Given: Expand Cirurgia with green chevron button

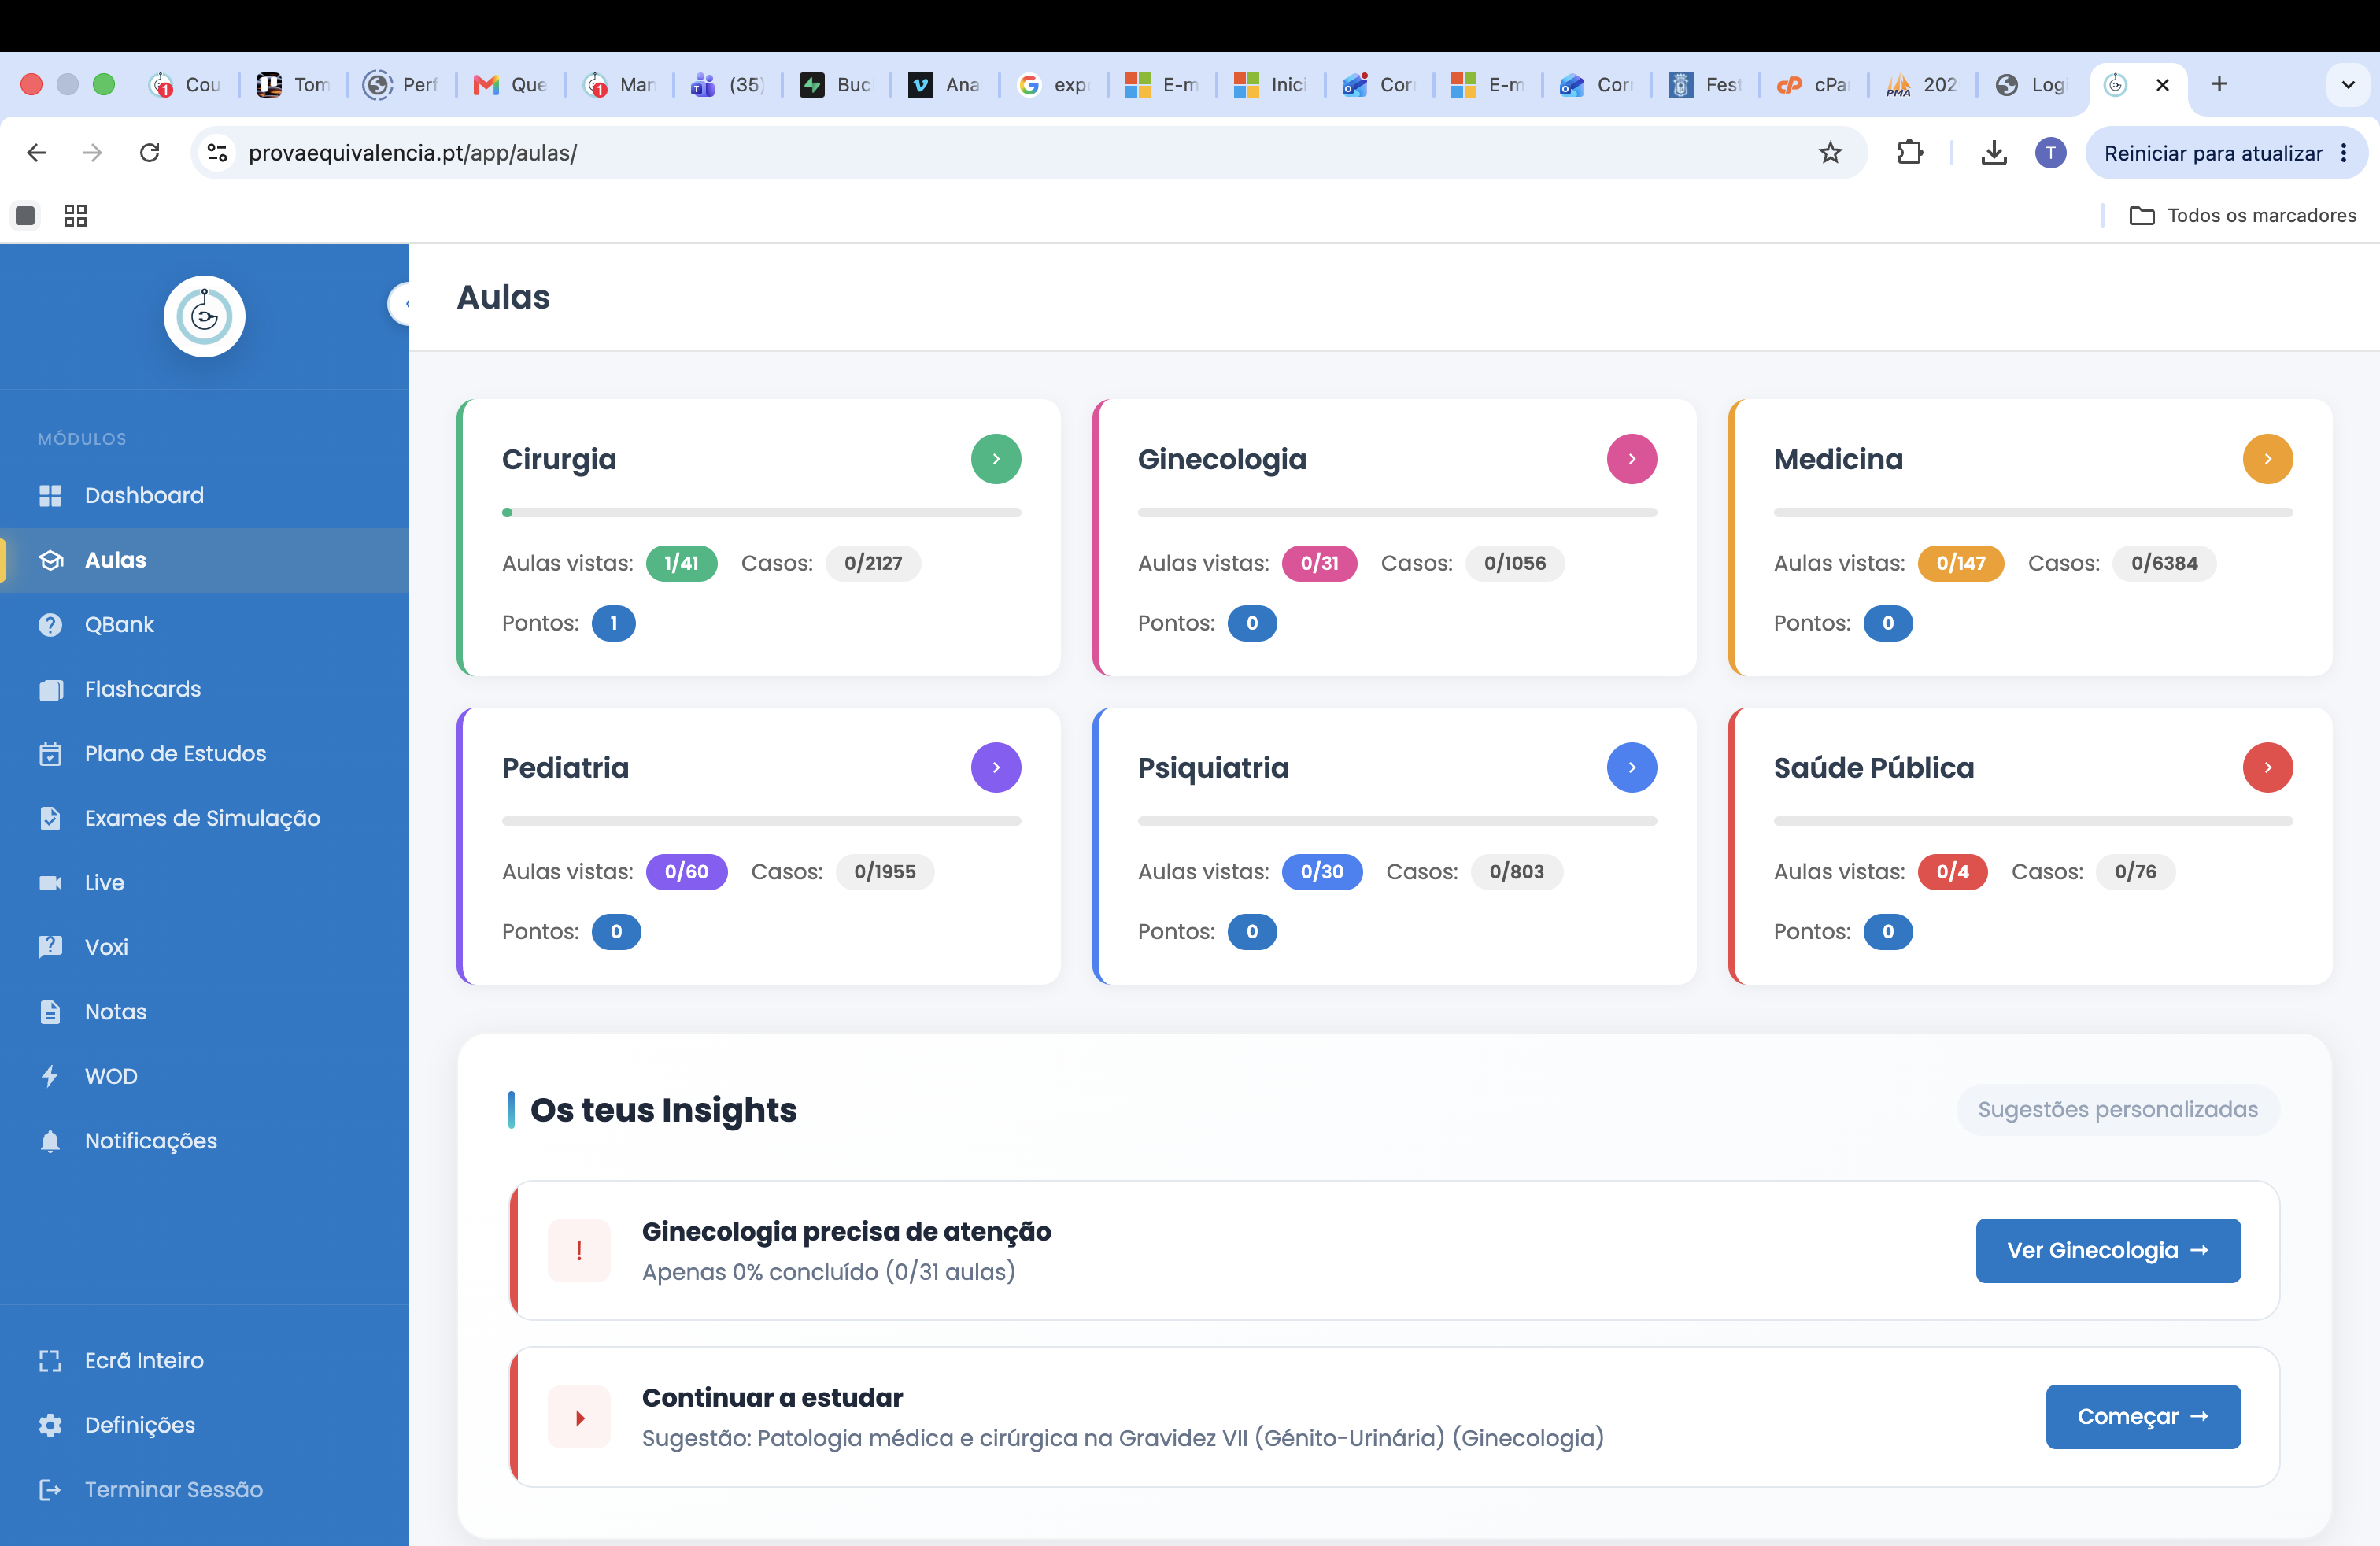Looking at the screenshot, I should 995,458.
